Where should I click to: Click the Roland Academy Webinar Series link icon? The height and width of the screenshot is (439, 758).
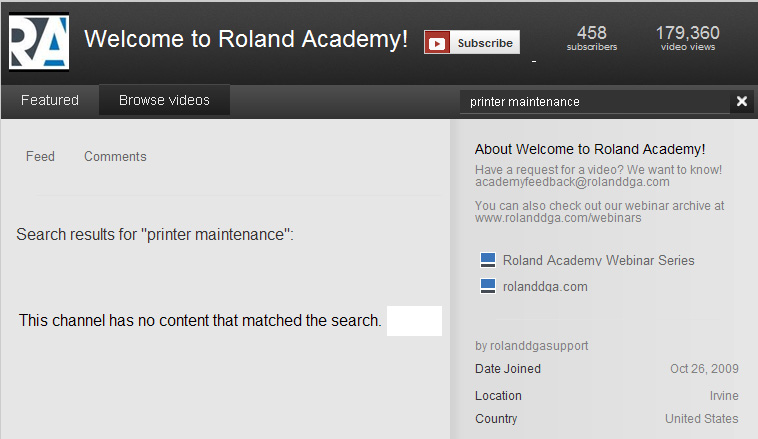point(488,260)
